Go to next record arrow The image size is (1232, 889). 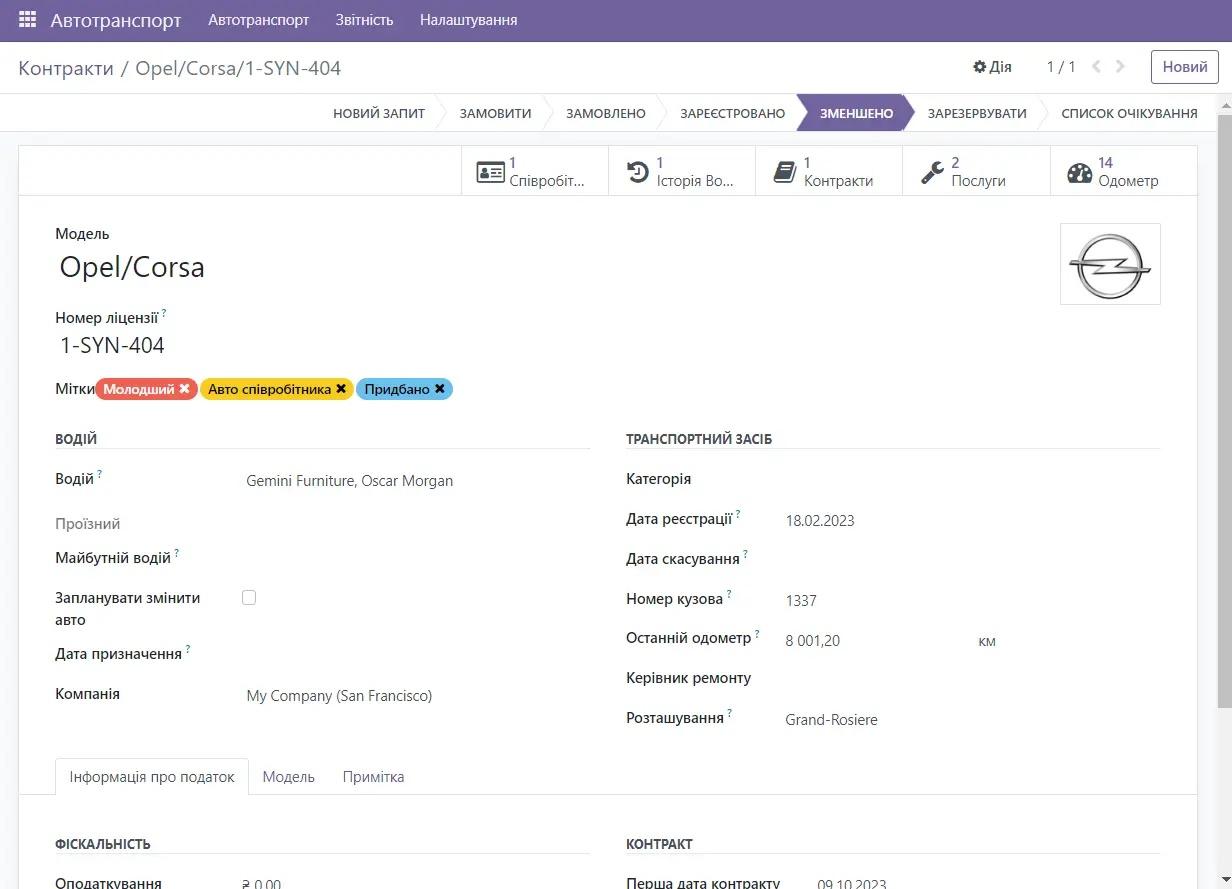click(1121, 67)
